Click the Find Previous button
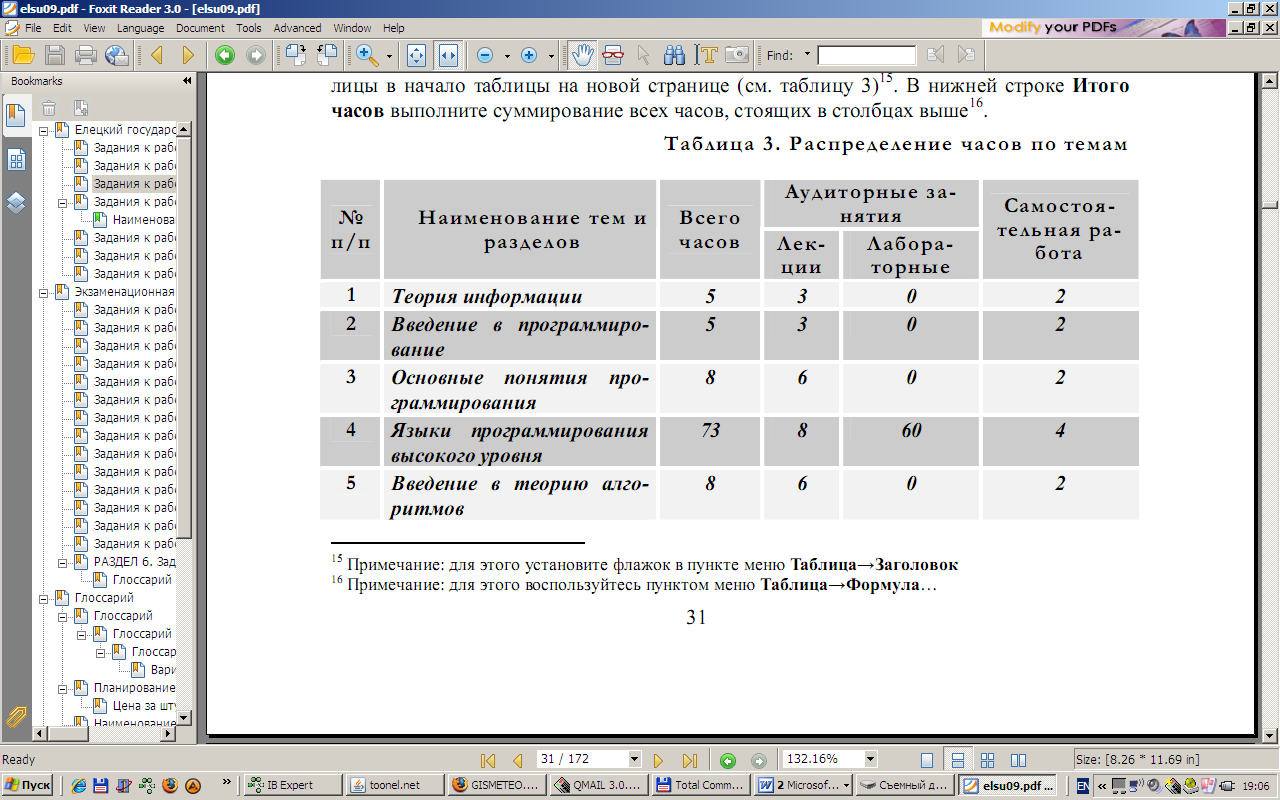1280x800 pixels. [936, 55]
